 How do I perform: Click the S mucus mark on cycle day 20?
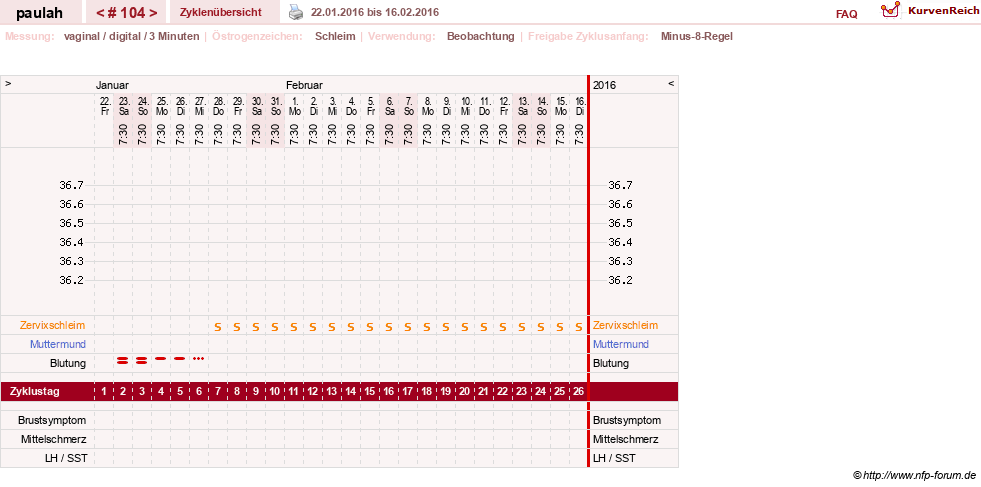tap(465, 327)
